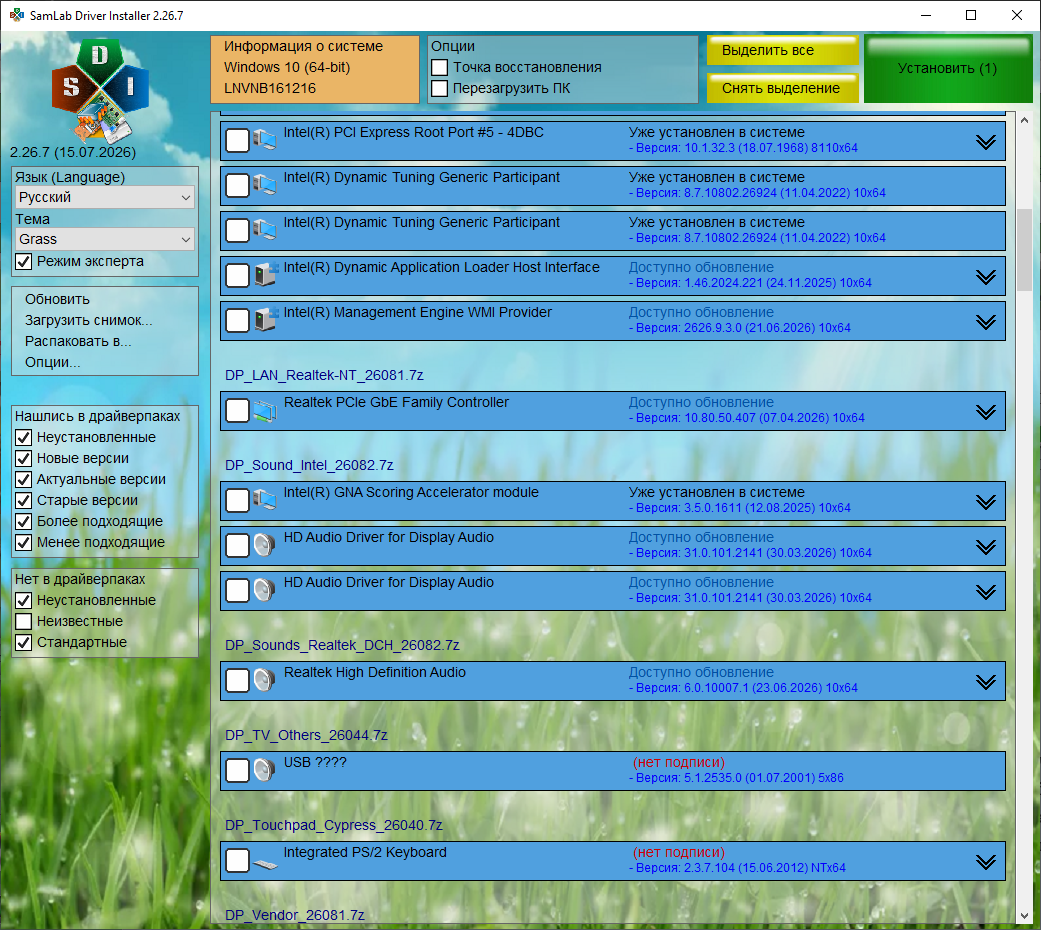
Task: Click SamLab app icon in title bar
Action: [16, 15]
